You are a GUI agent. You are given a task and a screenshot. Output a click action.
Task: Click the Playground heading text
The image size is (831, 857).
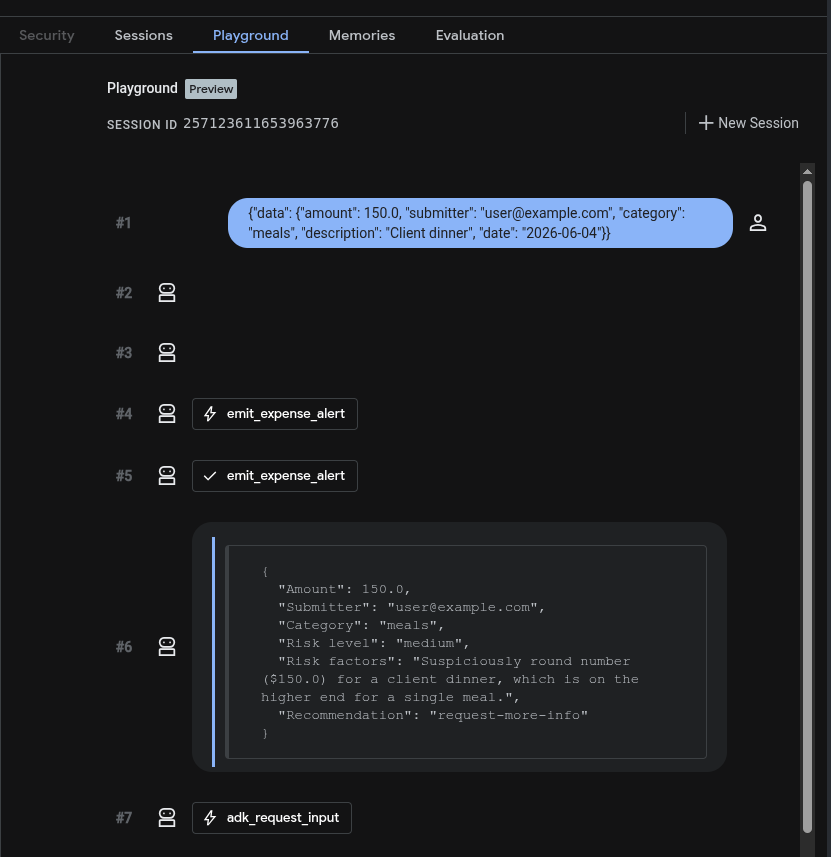[x=142, y=89]
